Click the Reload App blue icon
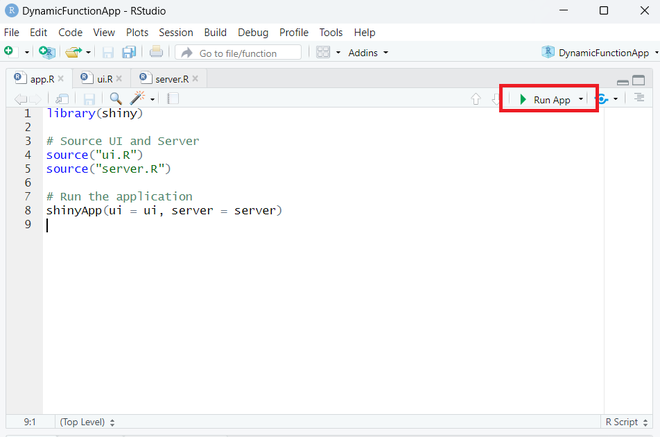Image resolution: width=660 pixels, height=437 pixels. [x=602, y=99]
